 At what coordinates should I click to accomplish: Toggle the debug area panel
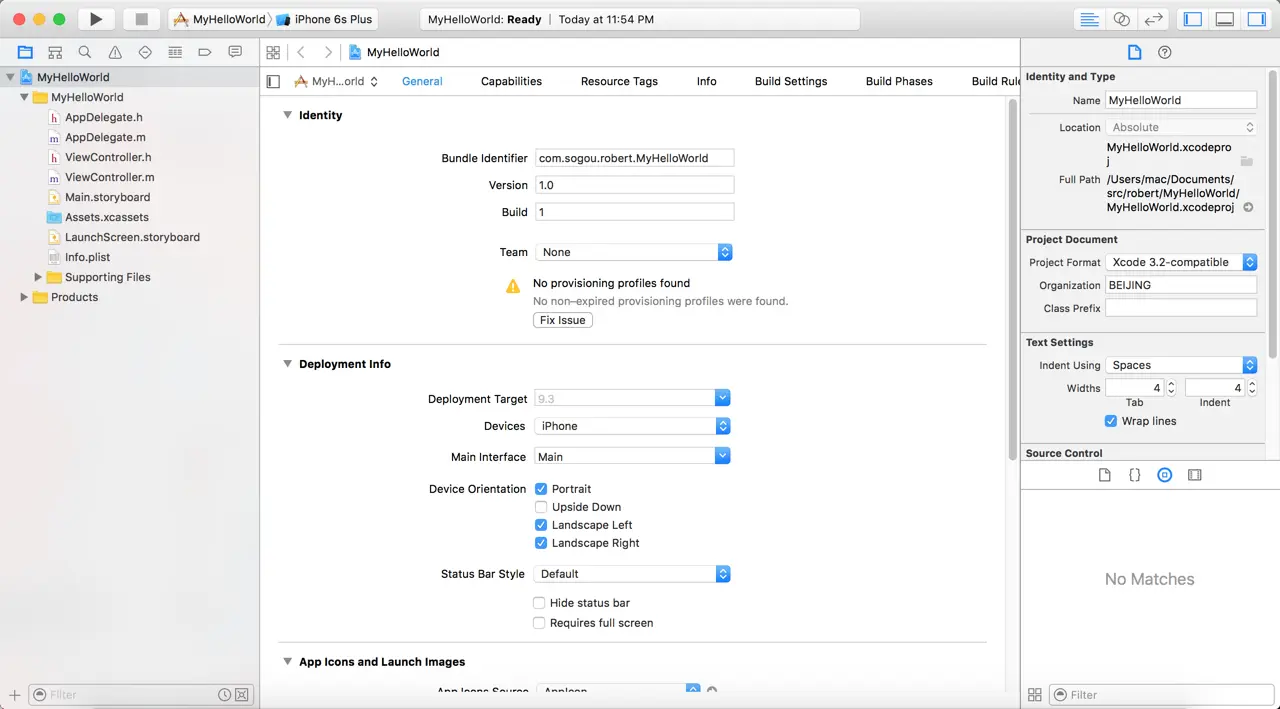coord(1224,19)
